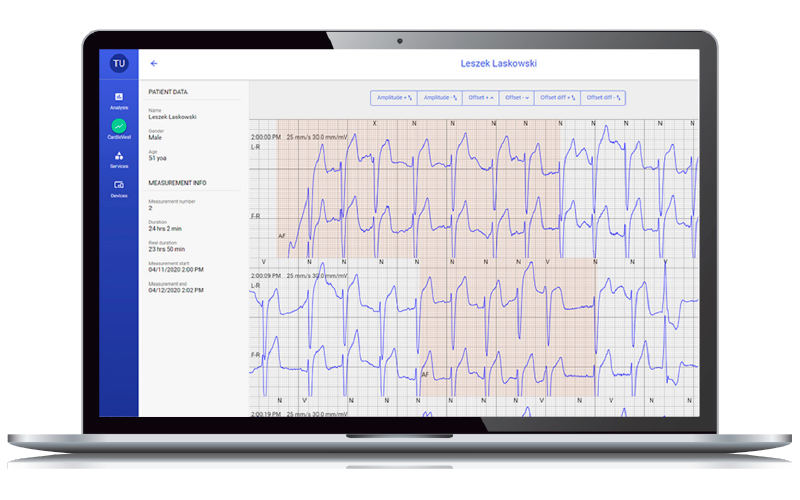Click the L-R lead label in first strip
Viewport: 800px width, 500px height.
click(x=256, y=147)
